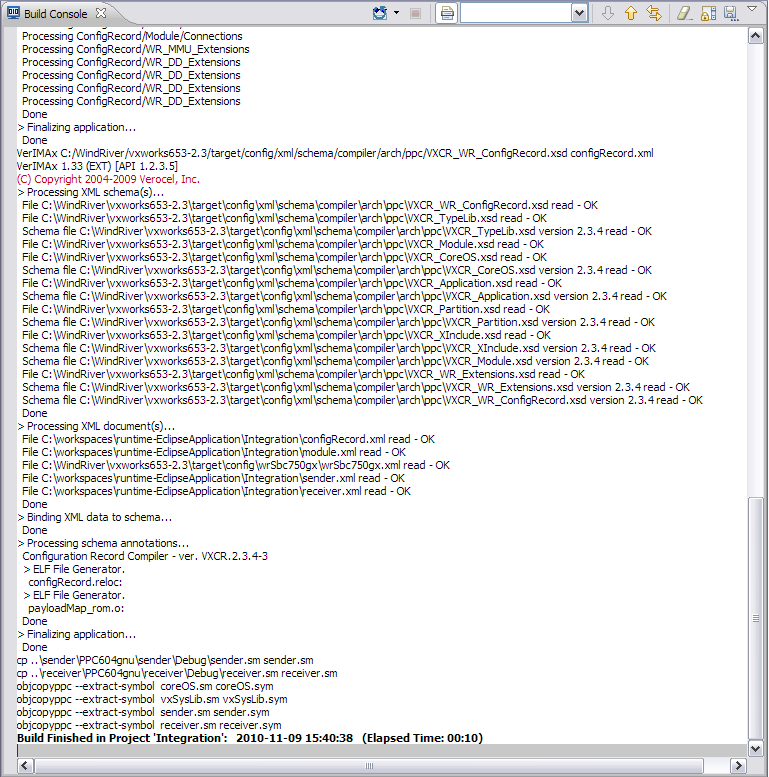Click the Integration\receiver.xml read - OK line
This screenshot has height=777, width=769.
(217, 491)
